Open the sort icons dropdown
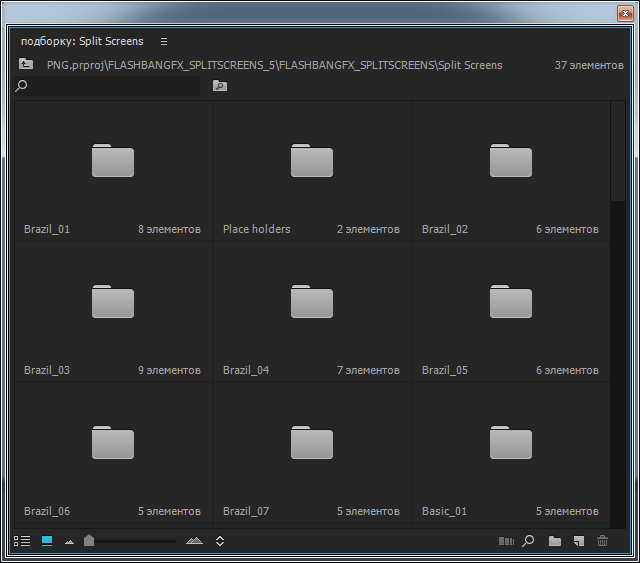 (220, 541)
